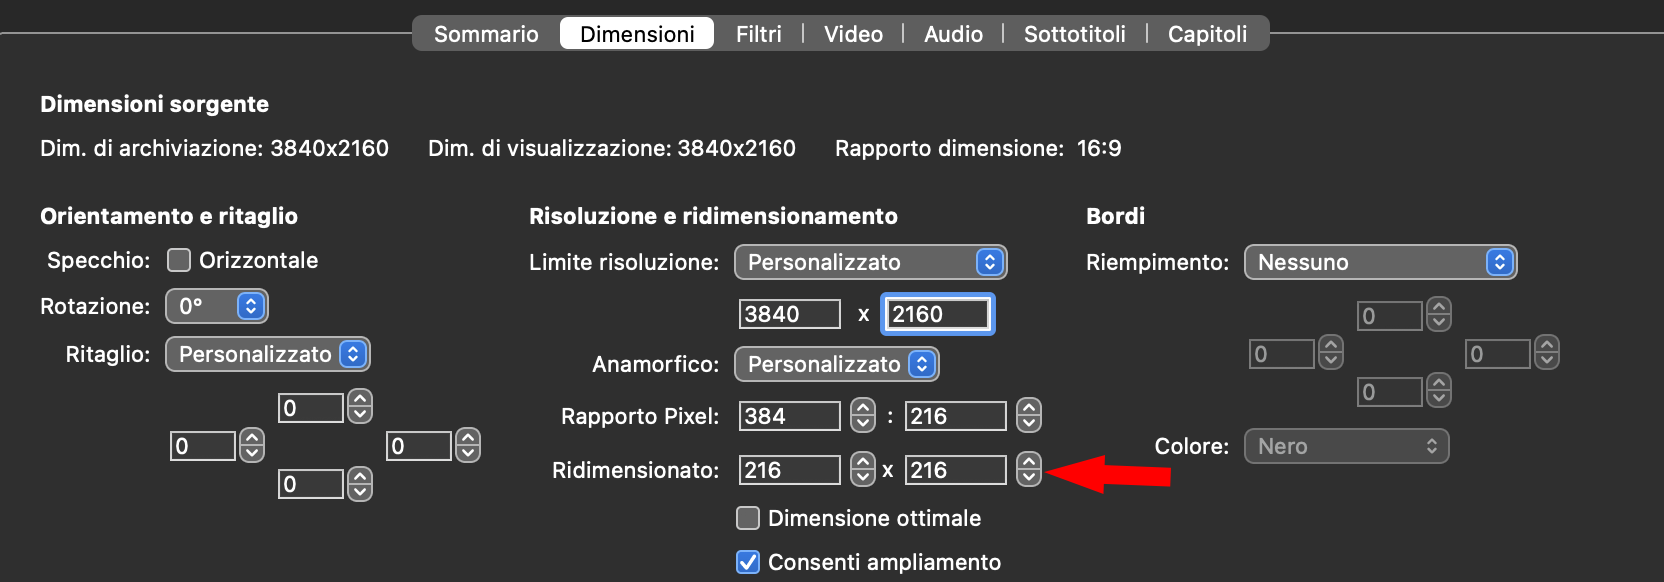Enable the Orizzontale mirror checkbox
Viewport: 1664px width, 582px height.
coord(179,260)
